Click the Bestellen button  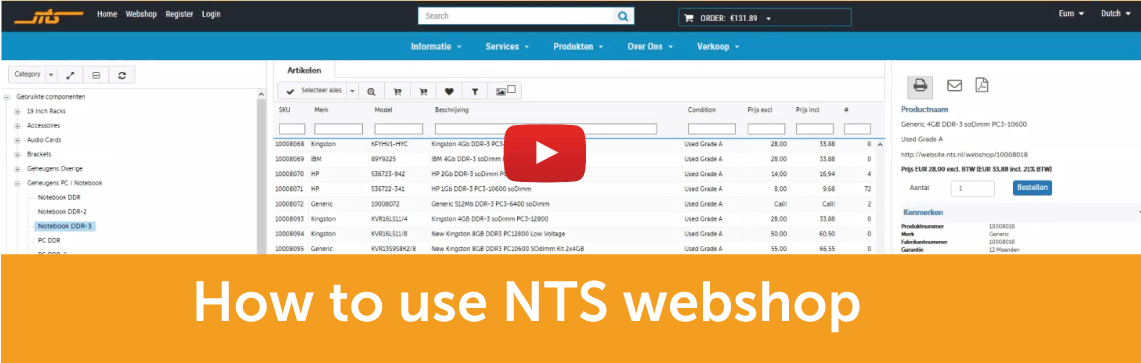1032,188
